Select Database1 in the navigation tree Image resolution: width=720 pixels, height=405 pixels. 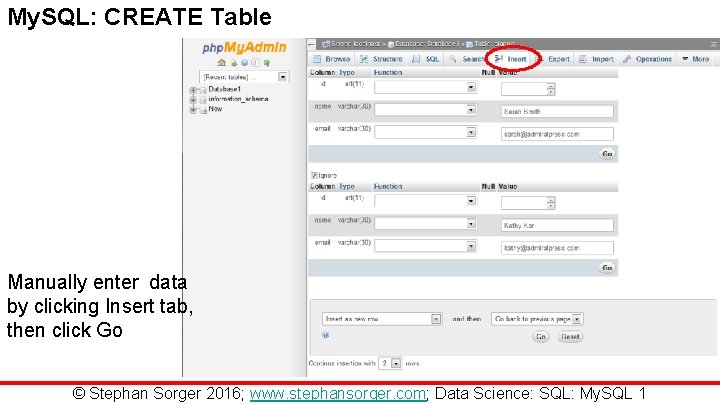(x=224, y=89)
